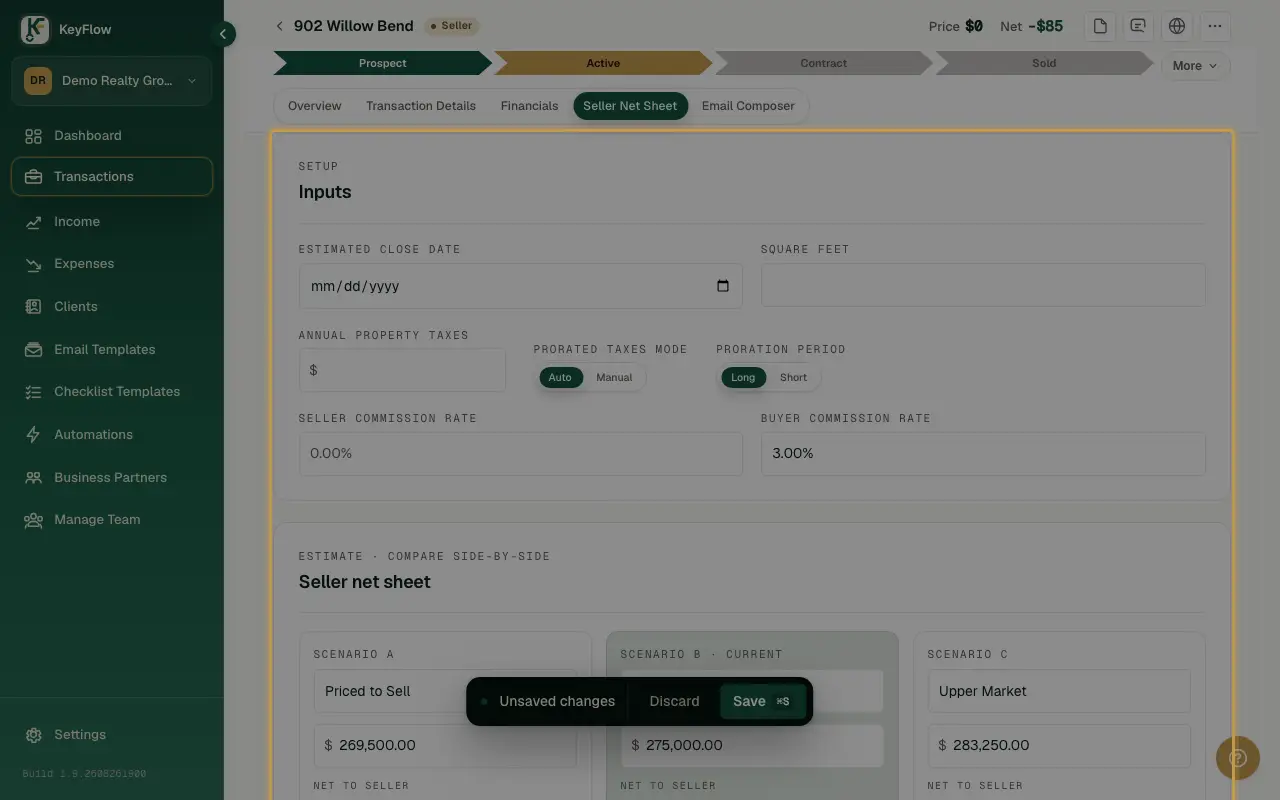Viewport: 1280px width, 800px height.
Task: Click the Net -$85 value in the header
Action: click(x=1046, y=26)
